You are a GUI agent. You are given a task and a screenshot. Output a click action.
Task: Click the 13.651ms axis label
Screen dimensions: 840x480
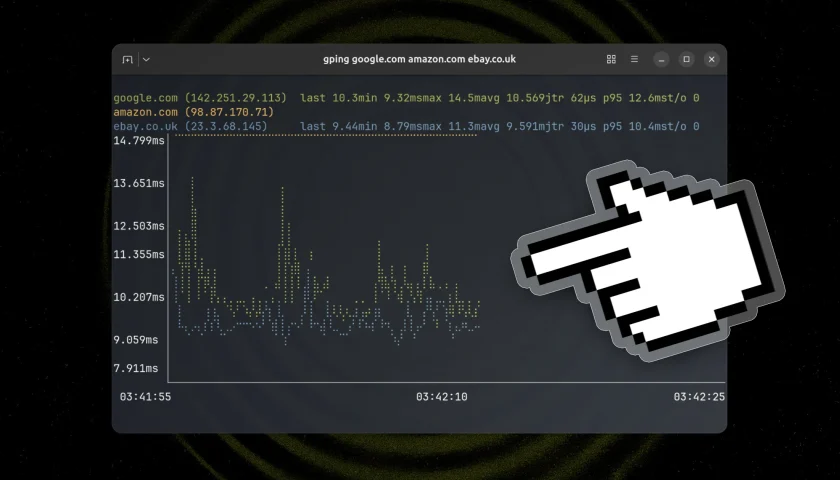tap(139, 183)
